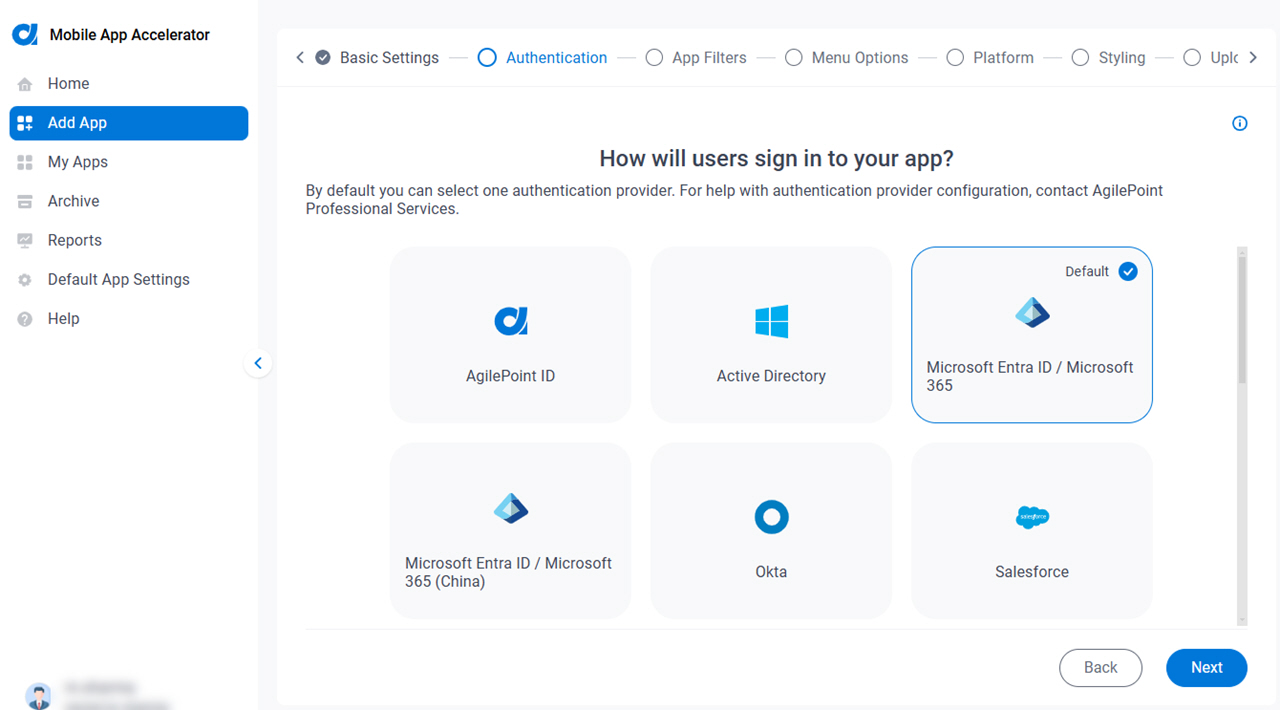The image size is (1280, 710).
Task: Click the Mobile App Accelerator title text
Action: [x=130, y=35]
